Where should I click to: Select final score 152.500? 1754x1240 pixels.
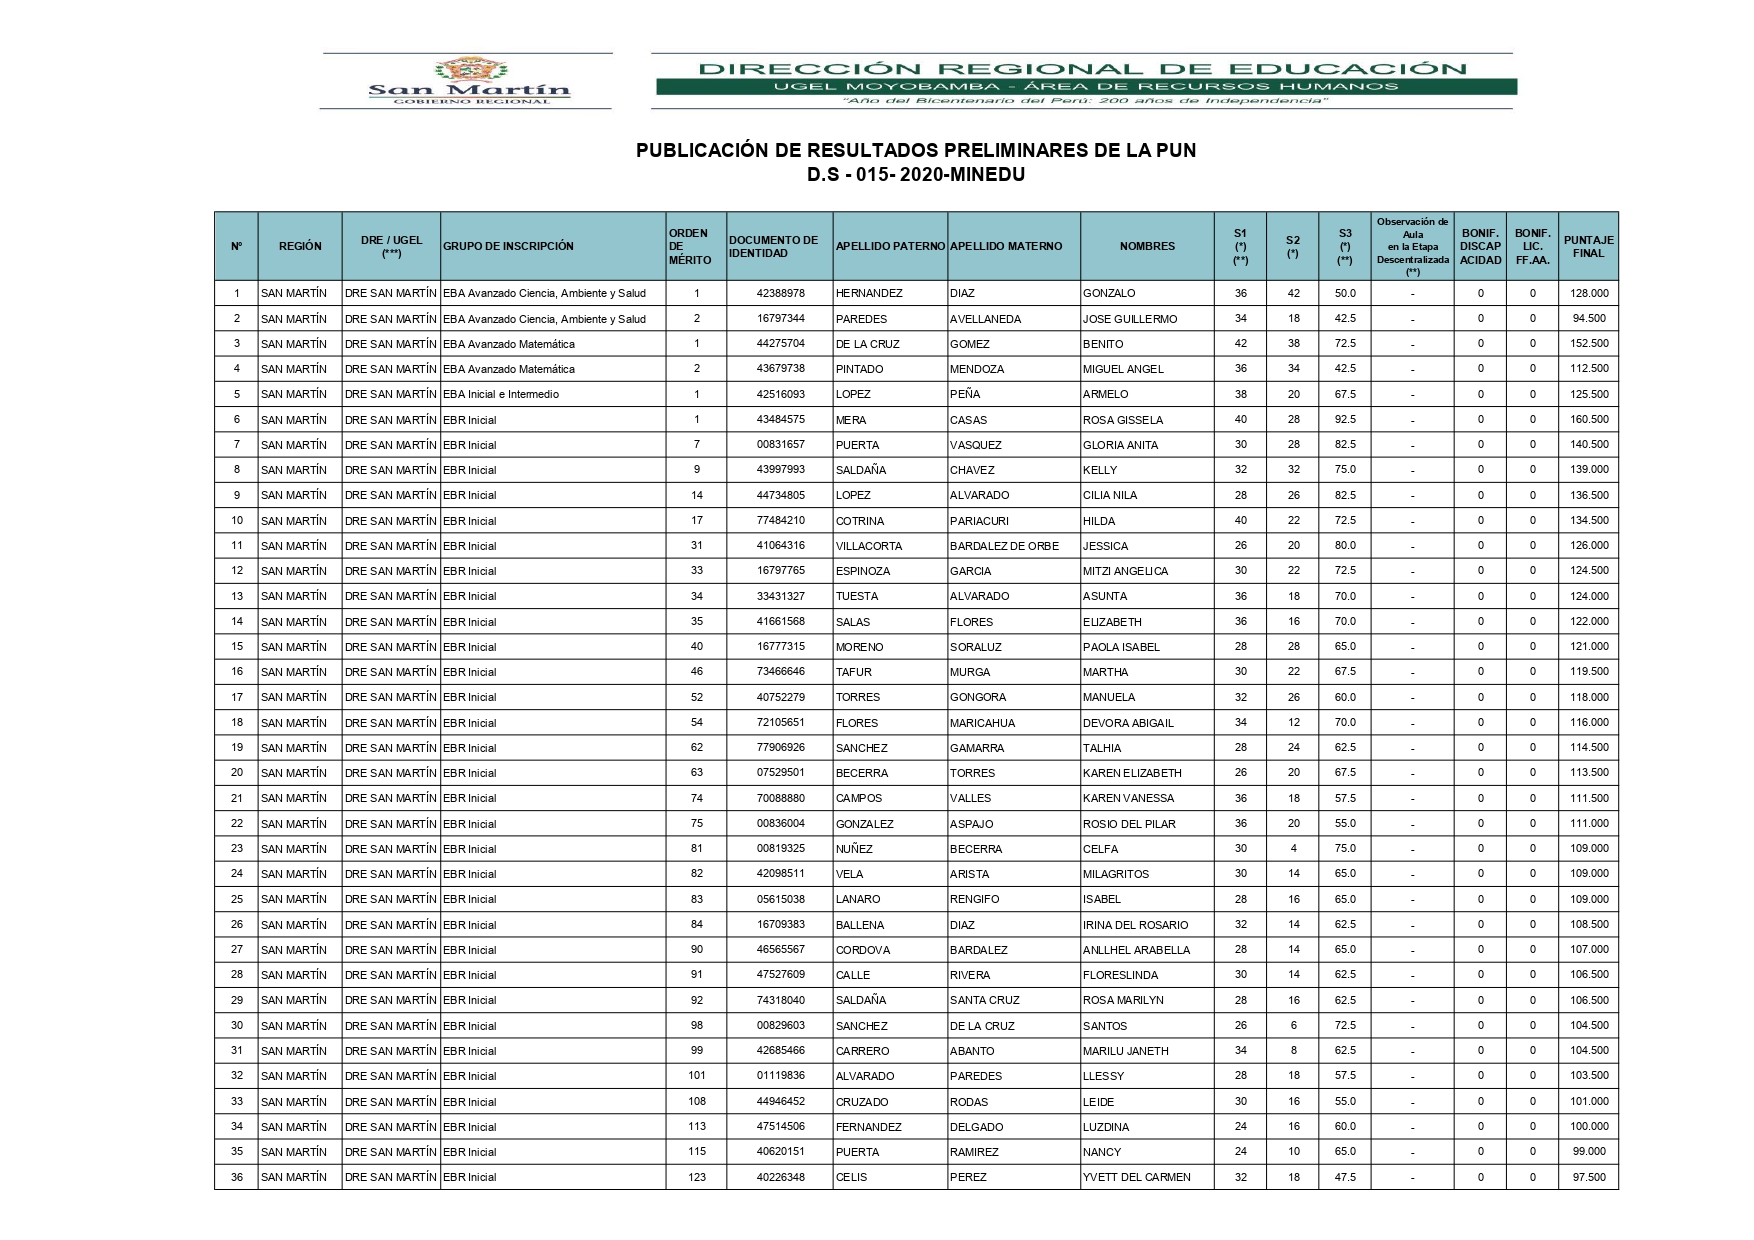pyautogui.click(x=1588, y=344)
